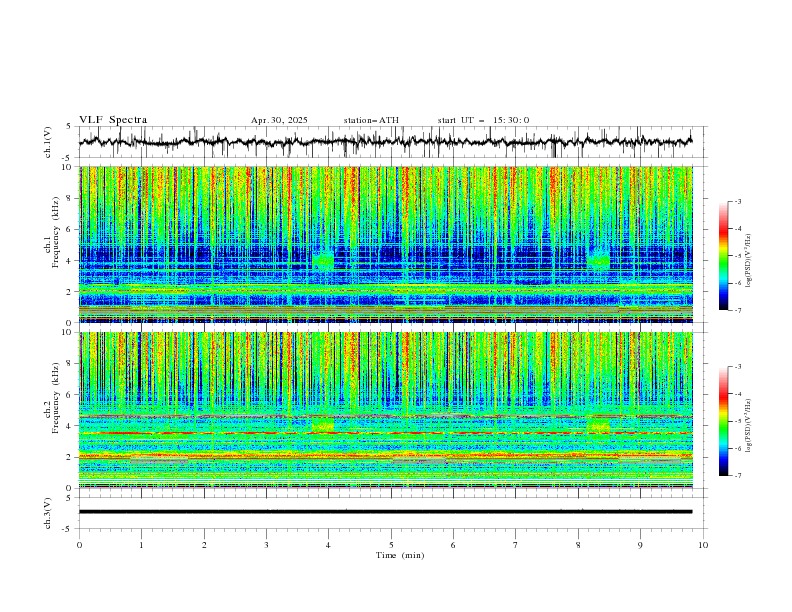Click the 'ch.3(V)' waveform axis label
Image resolution: width=792 pixels, height=612 pixels.
48,513
